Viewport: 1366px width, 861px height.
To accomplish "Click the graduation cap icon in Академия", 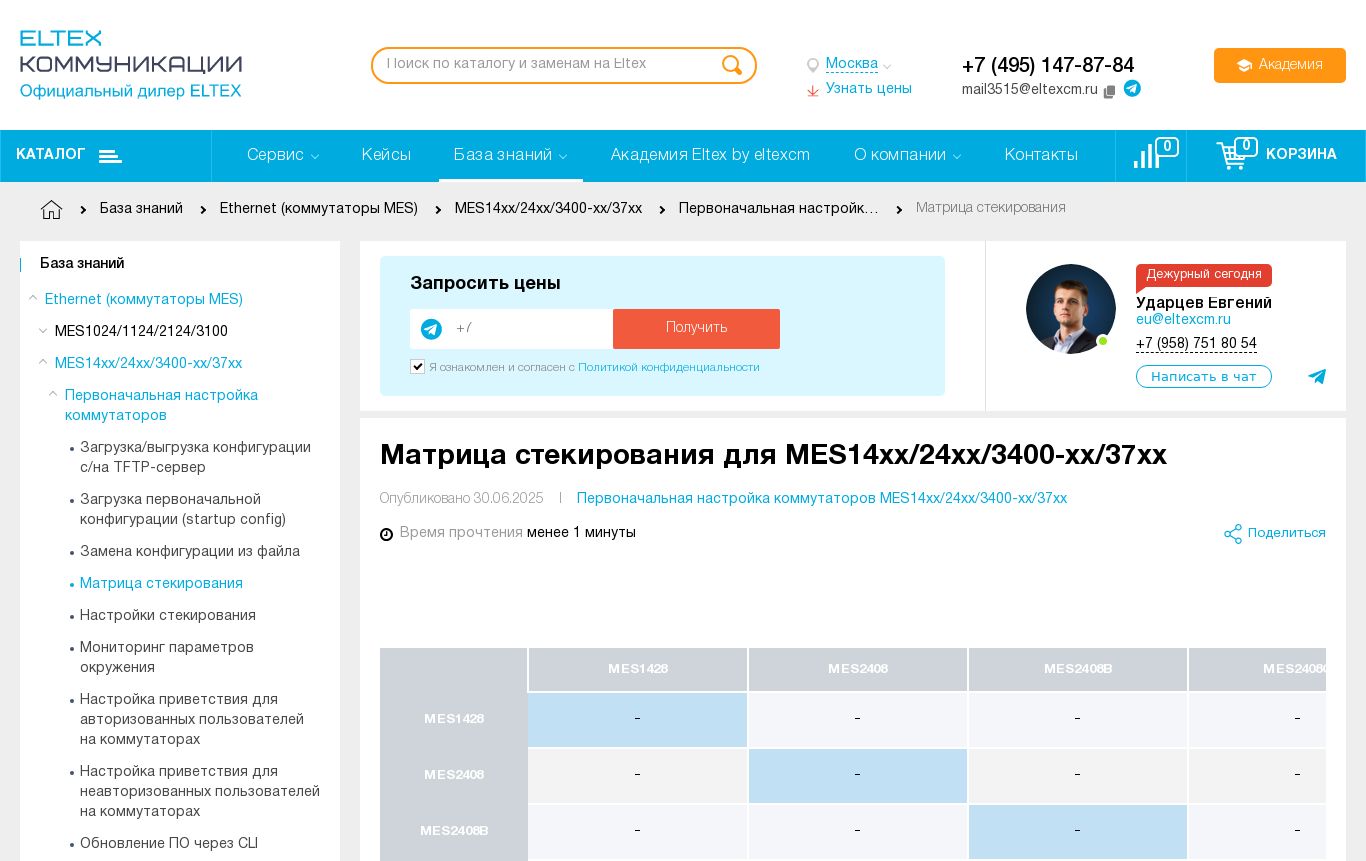I will pos(1244,66).
